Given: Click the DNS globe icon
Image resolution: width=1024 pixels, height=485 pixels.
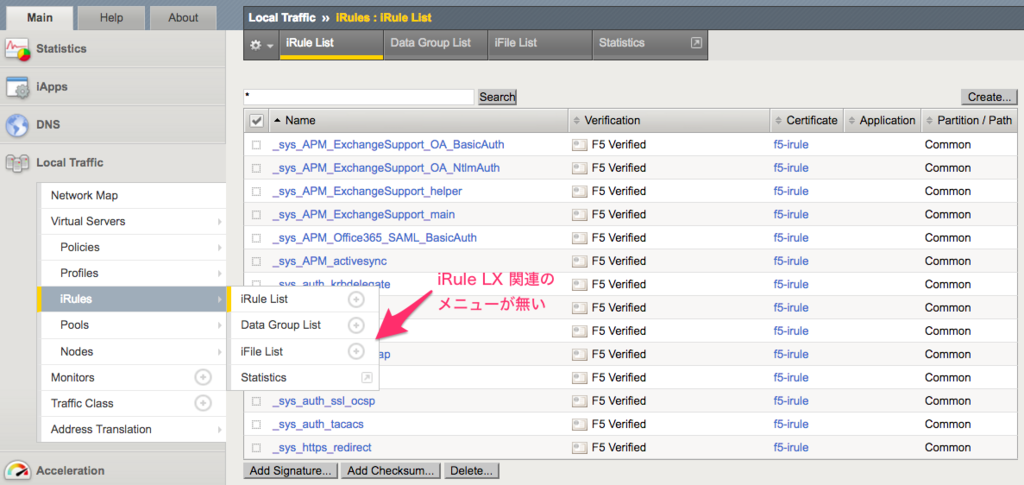Looking at the screenshot, I should 17,125.
